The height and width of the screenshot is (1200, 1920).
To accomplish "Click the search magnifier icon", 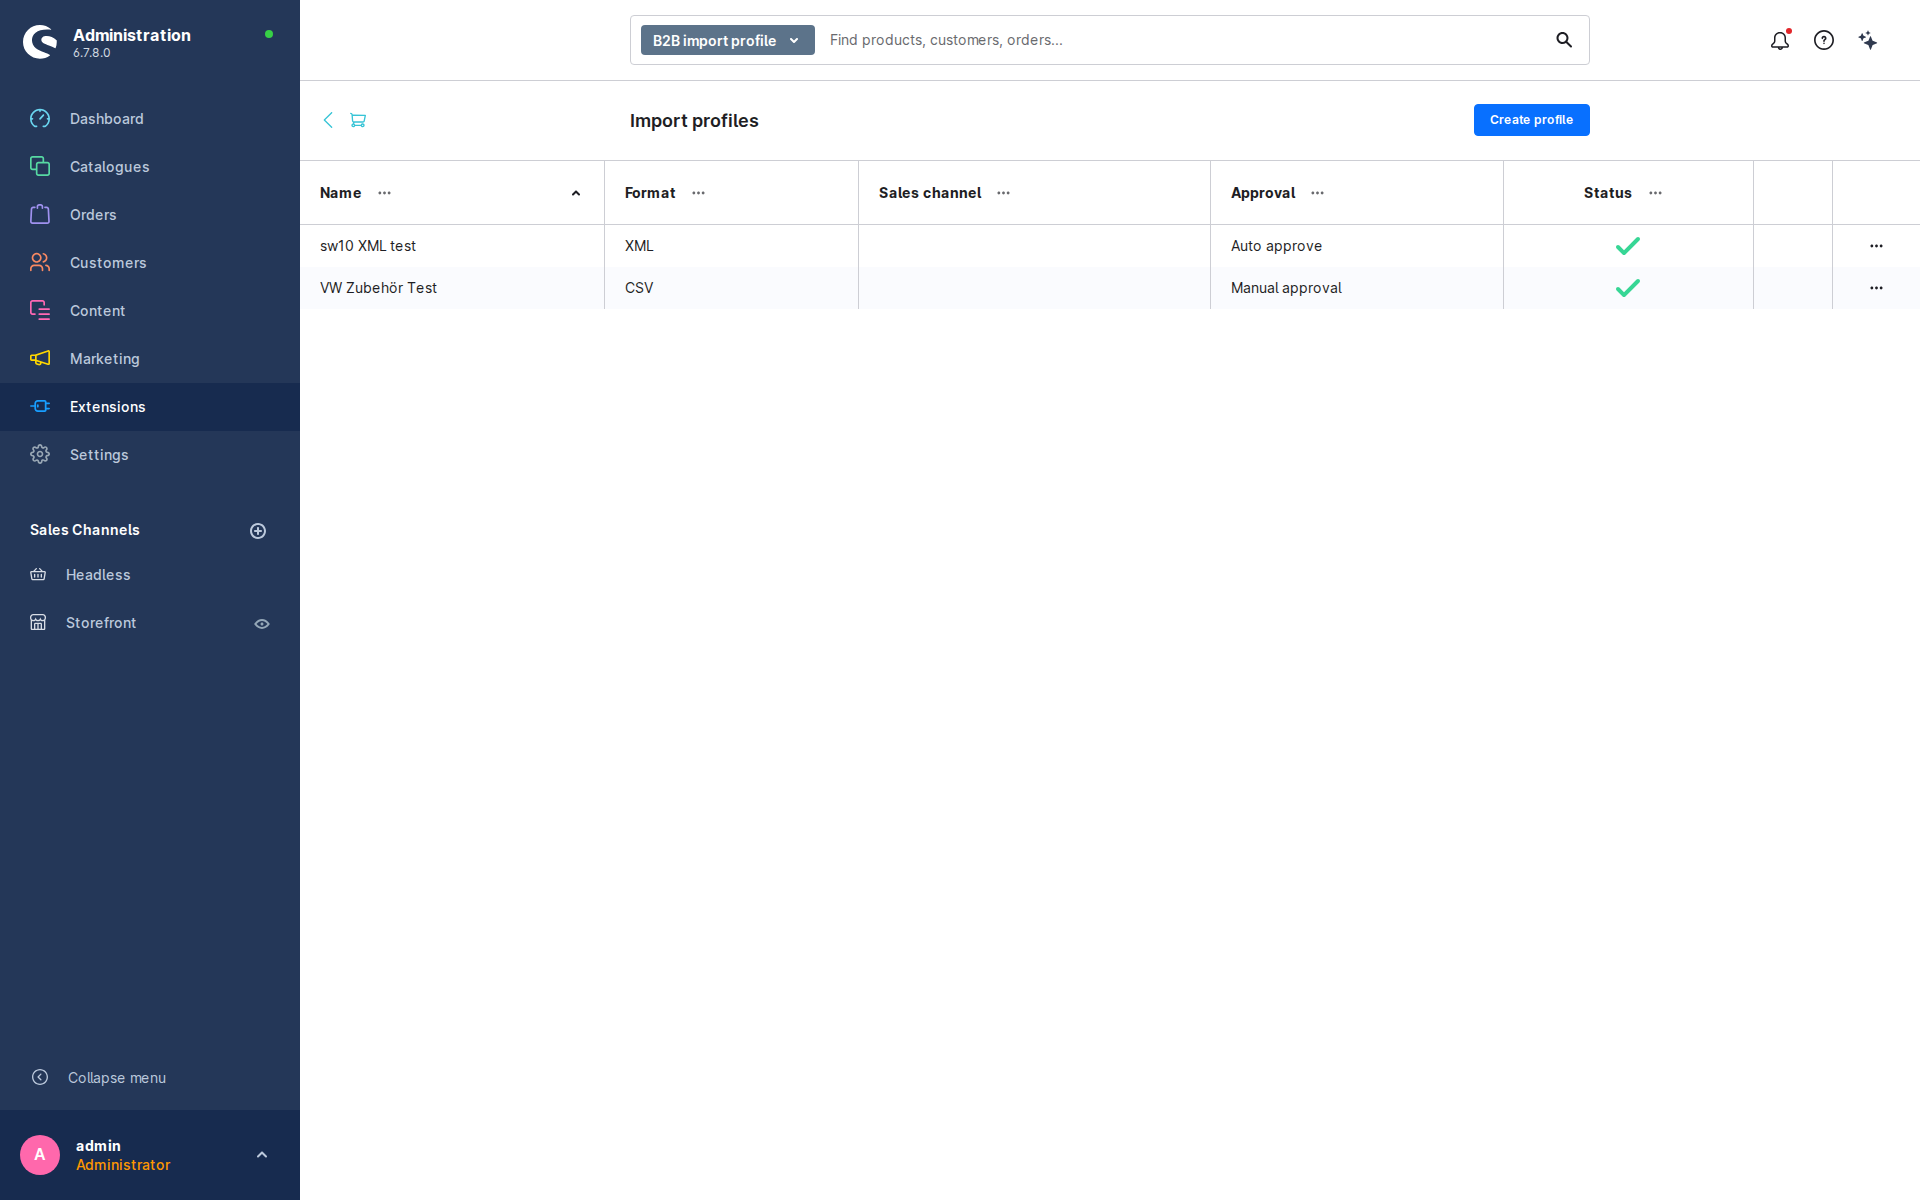I will (1564, 40).
